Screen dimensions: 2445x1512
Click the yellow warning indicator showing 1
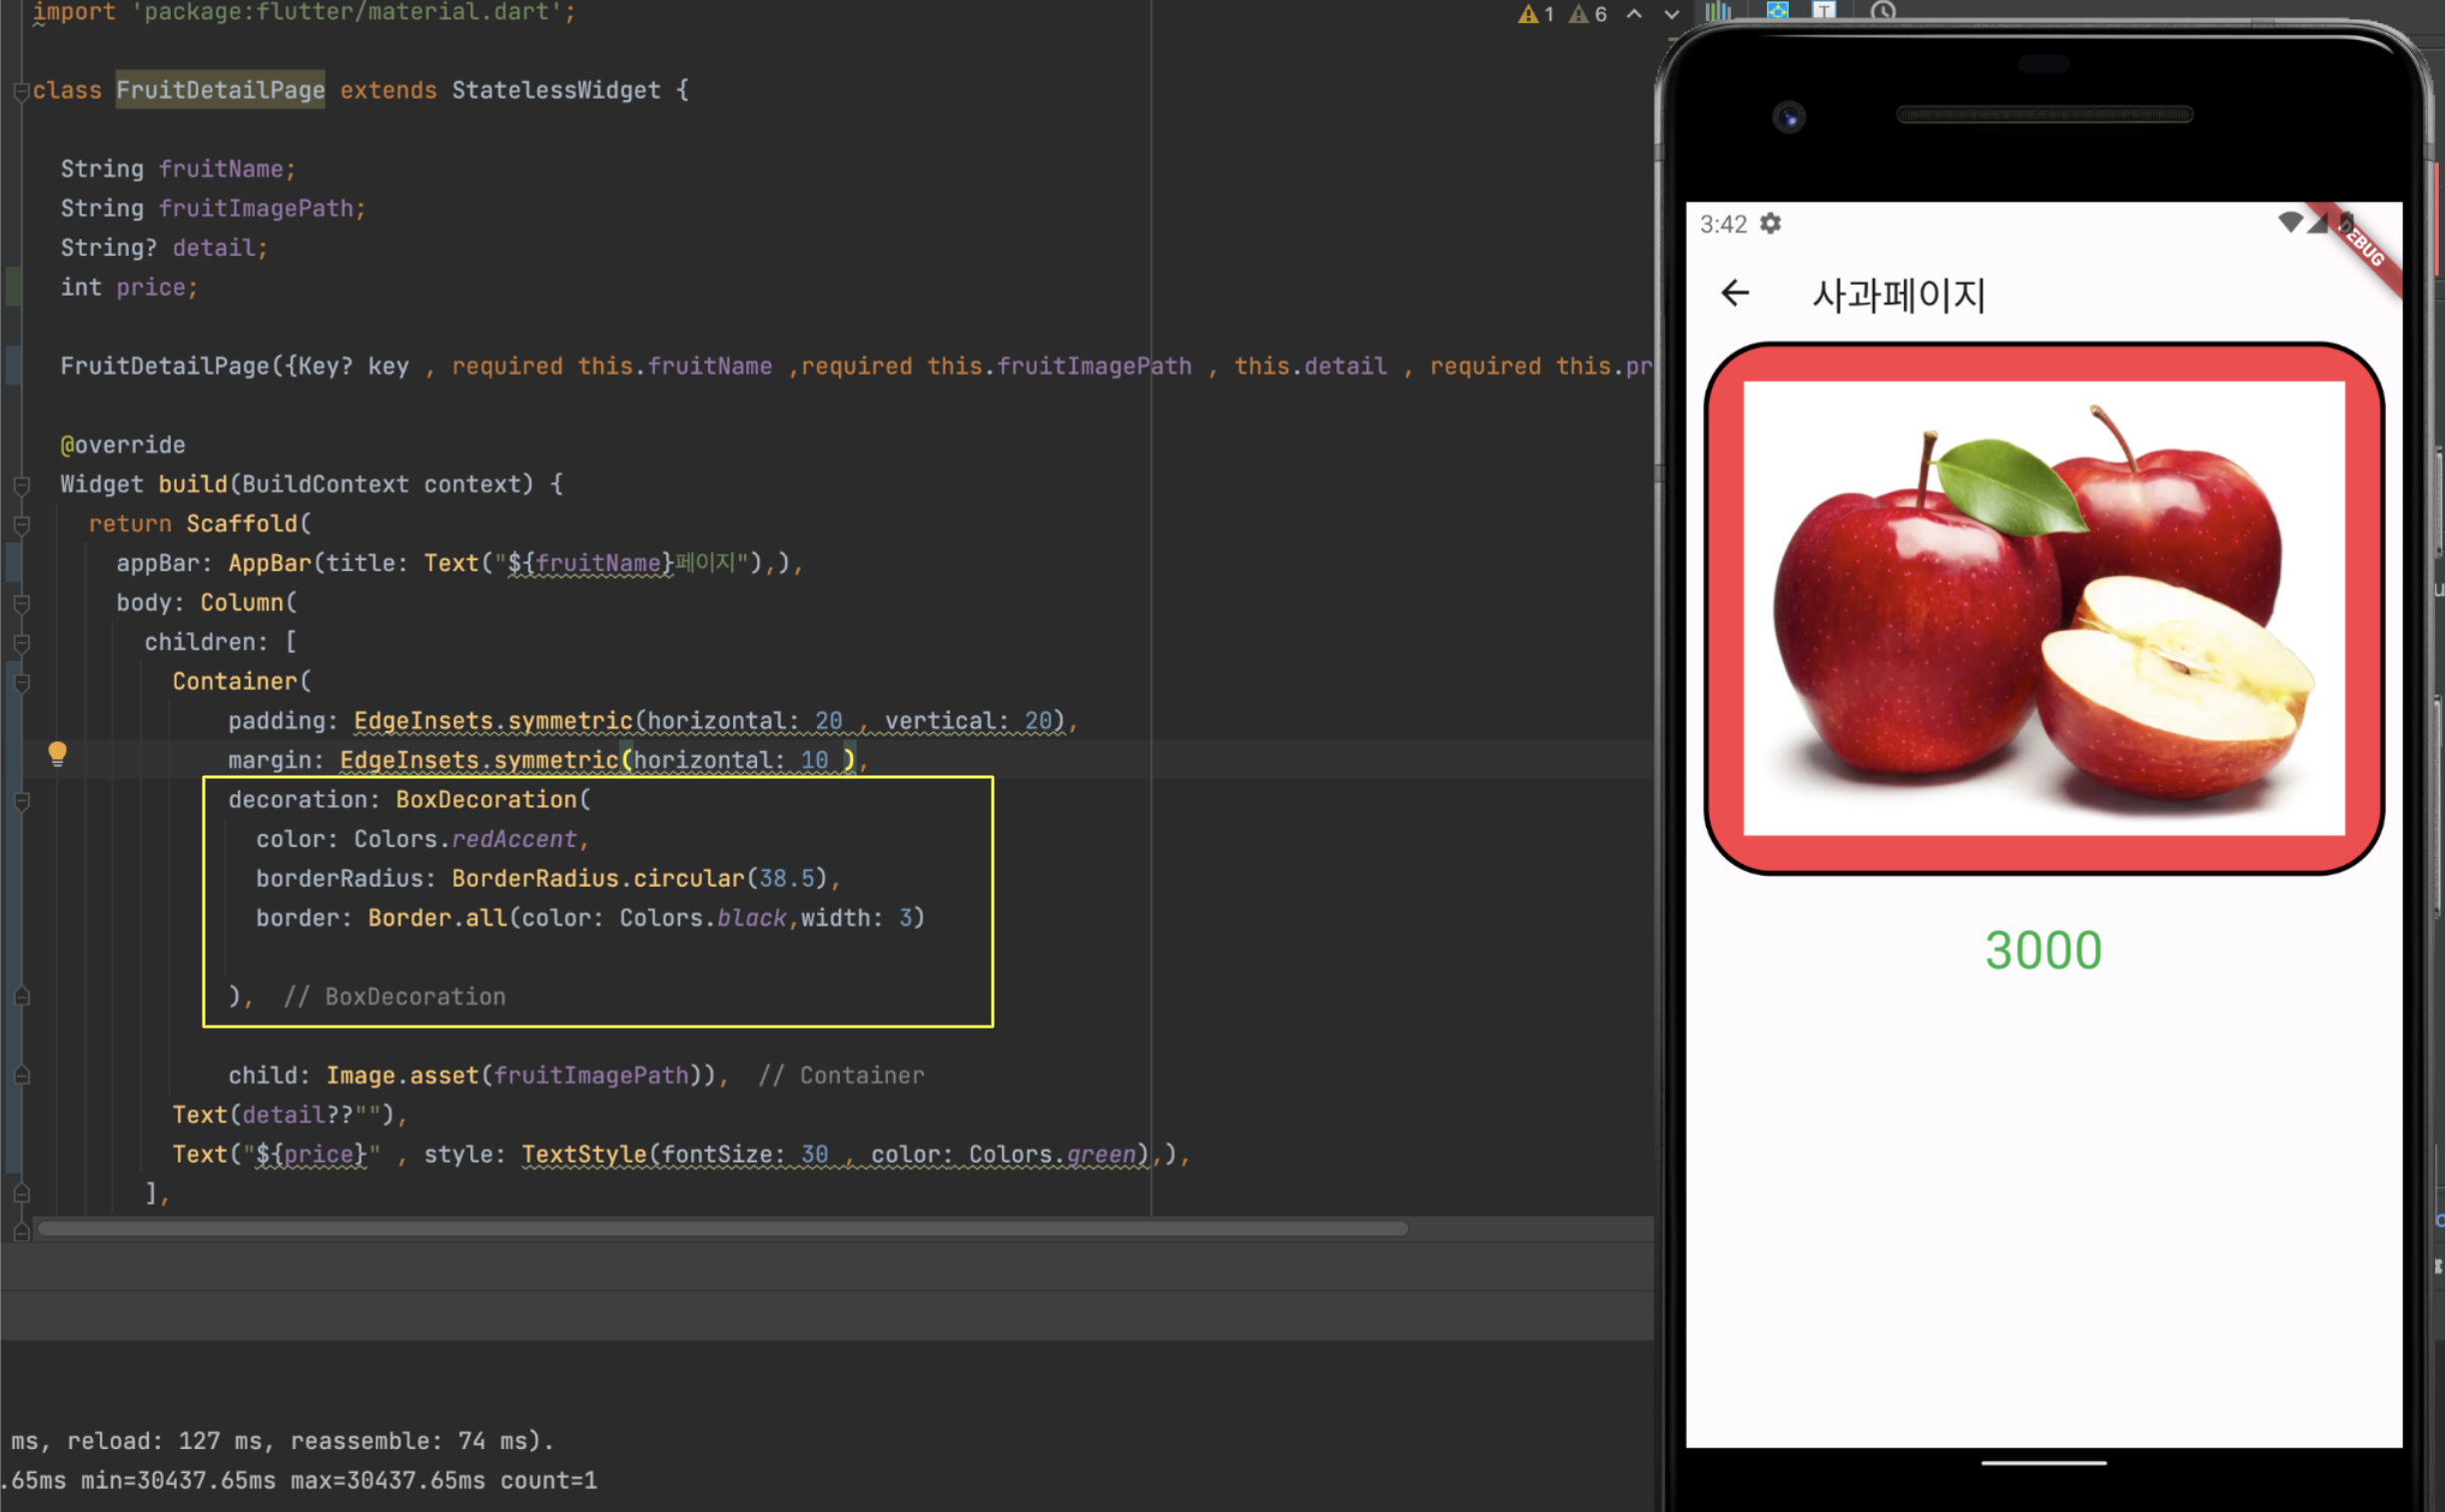click(x=1535, y=14)
